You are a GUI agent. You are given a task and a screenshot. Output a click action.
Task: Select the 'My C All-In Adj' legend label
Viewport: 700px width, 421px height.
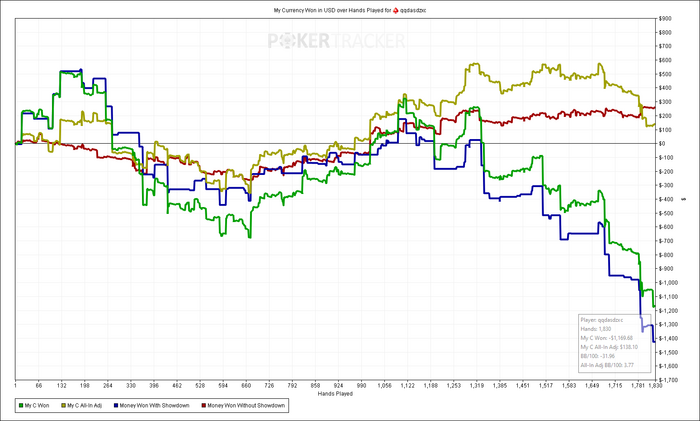pos(84,406)
